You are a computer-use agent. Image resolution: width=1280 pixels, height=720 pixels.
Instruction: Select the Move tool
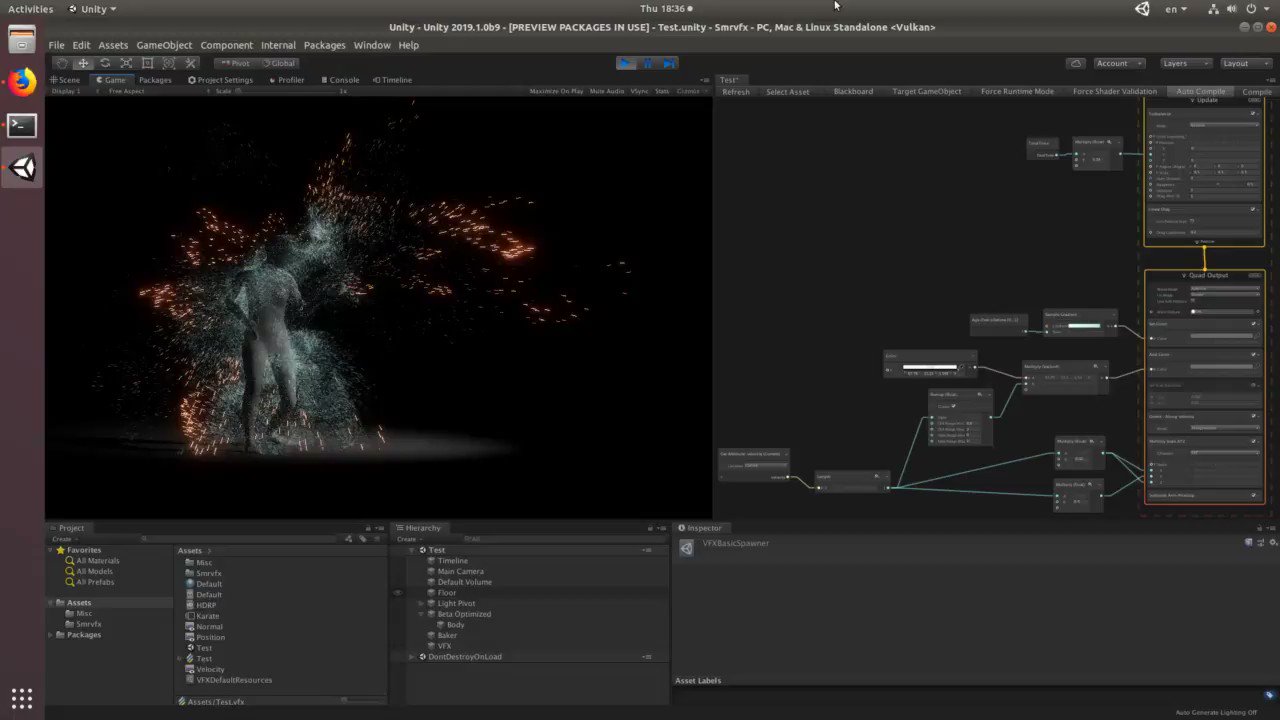coord(83,62)
